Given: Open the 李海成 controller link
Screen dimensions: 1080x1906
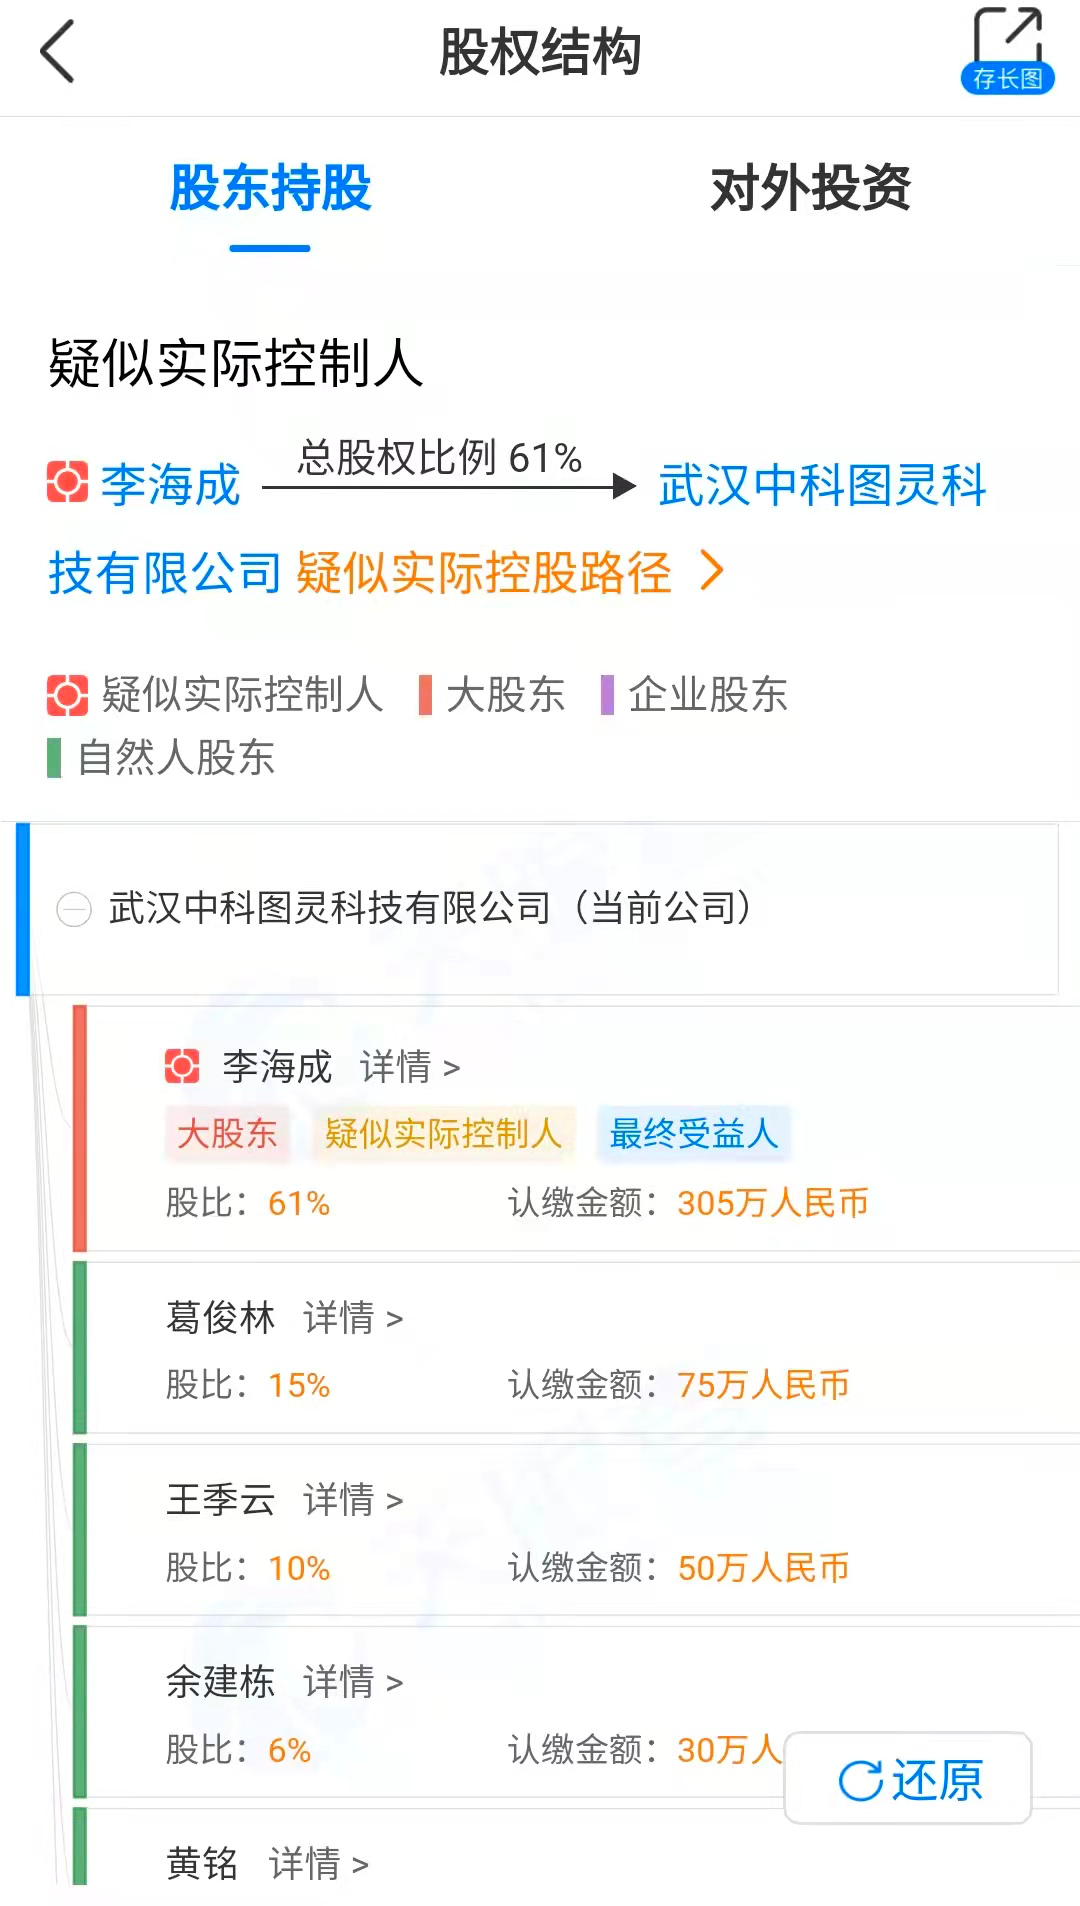Looking at the screenshot, I should pyautogui.click(x=171, y=484).
